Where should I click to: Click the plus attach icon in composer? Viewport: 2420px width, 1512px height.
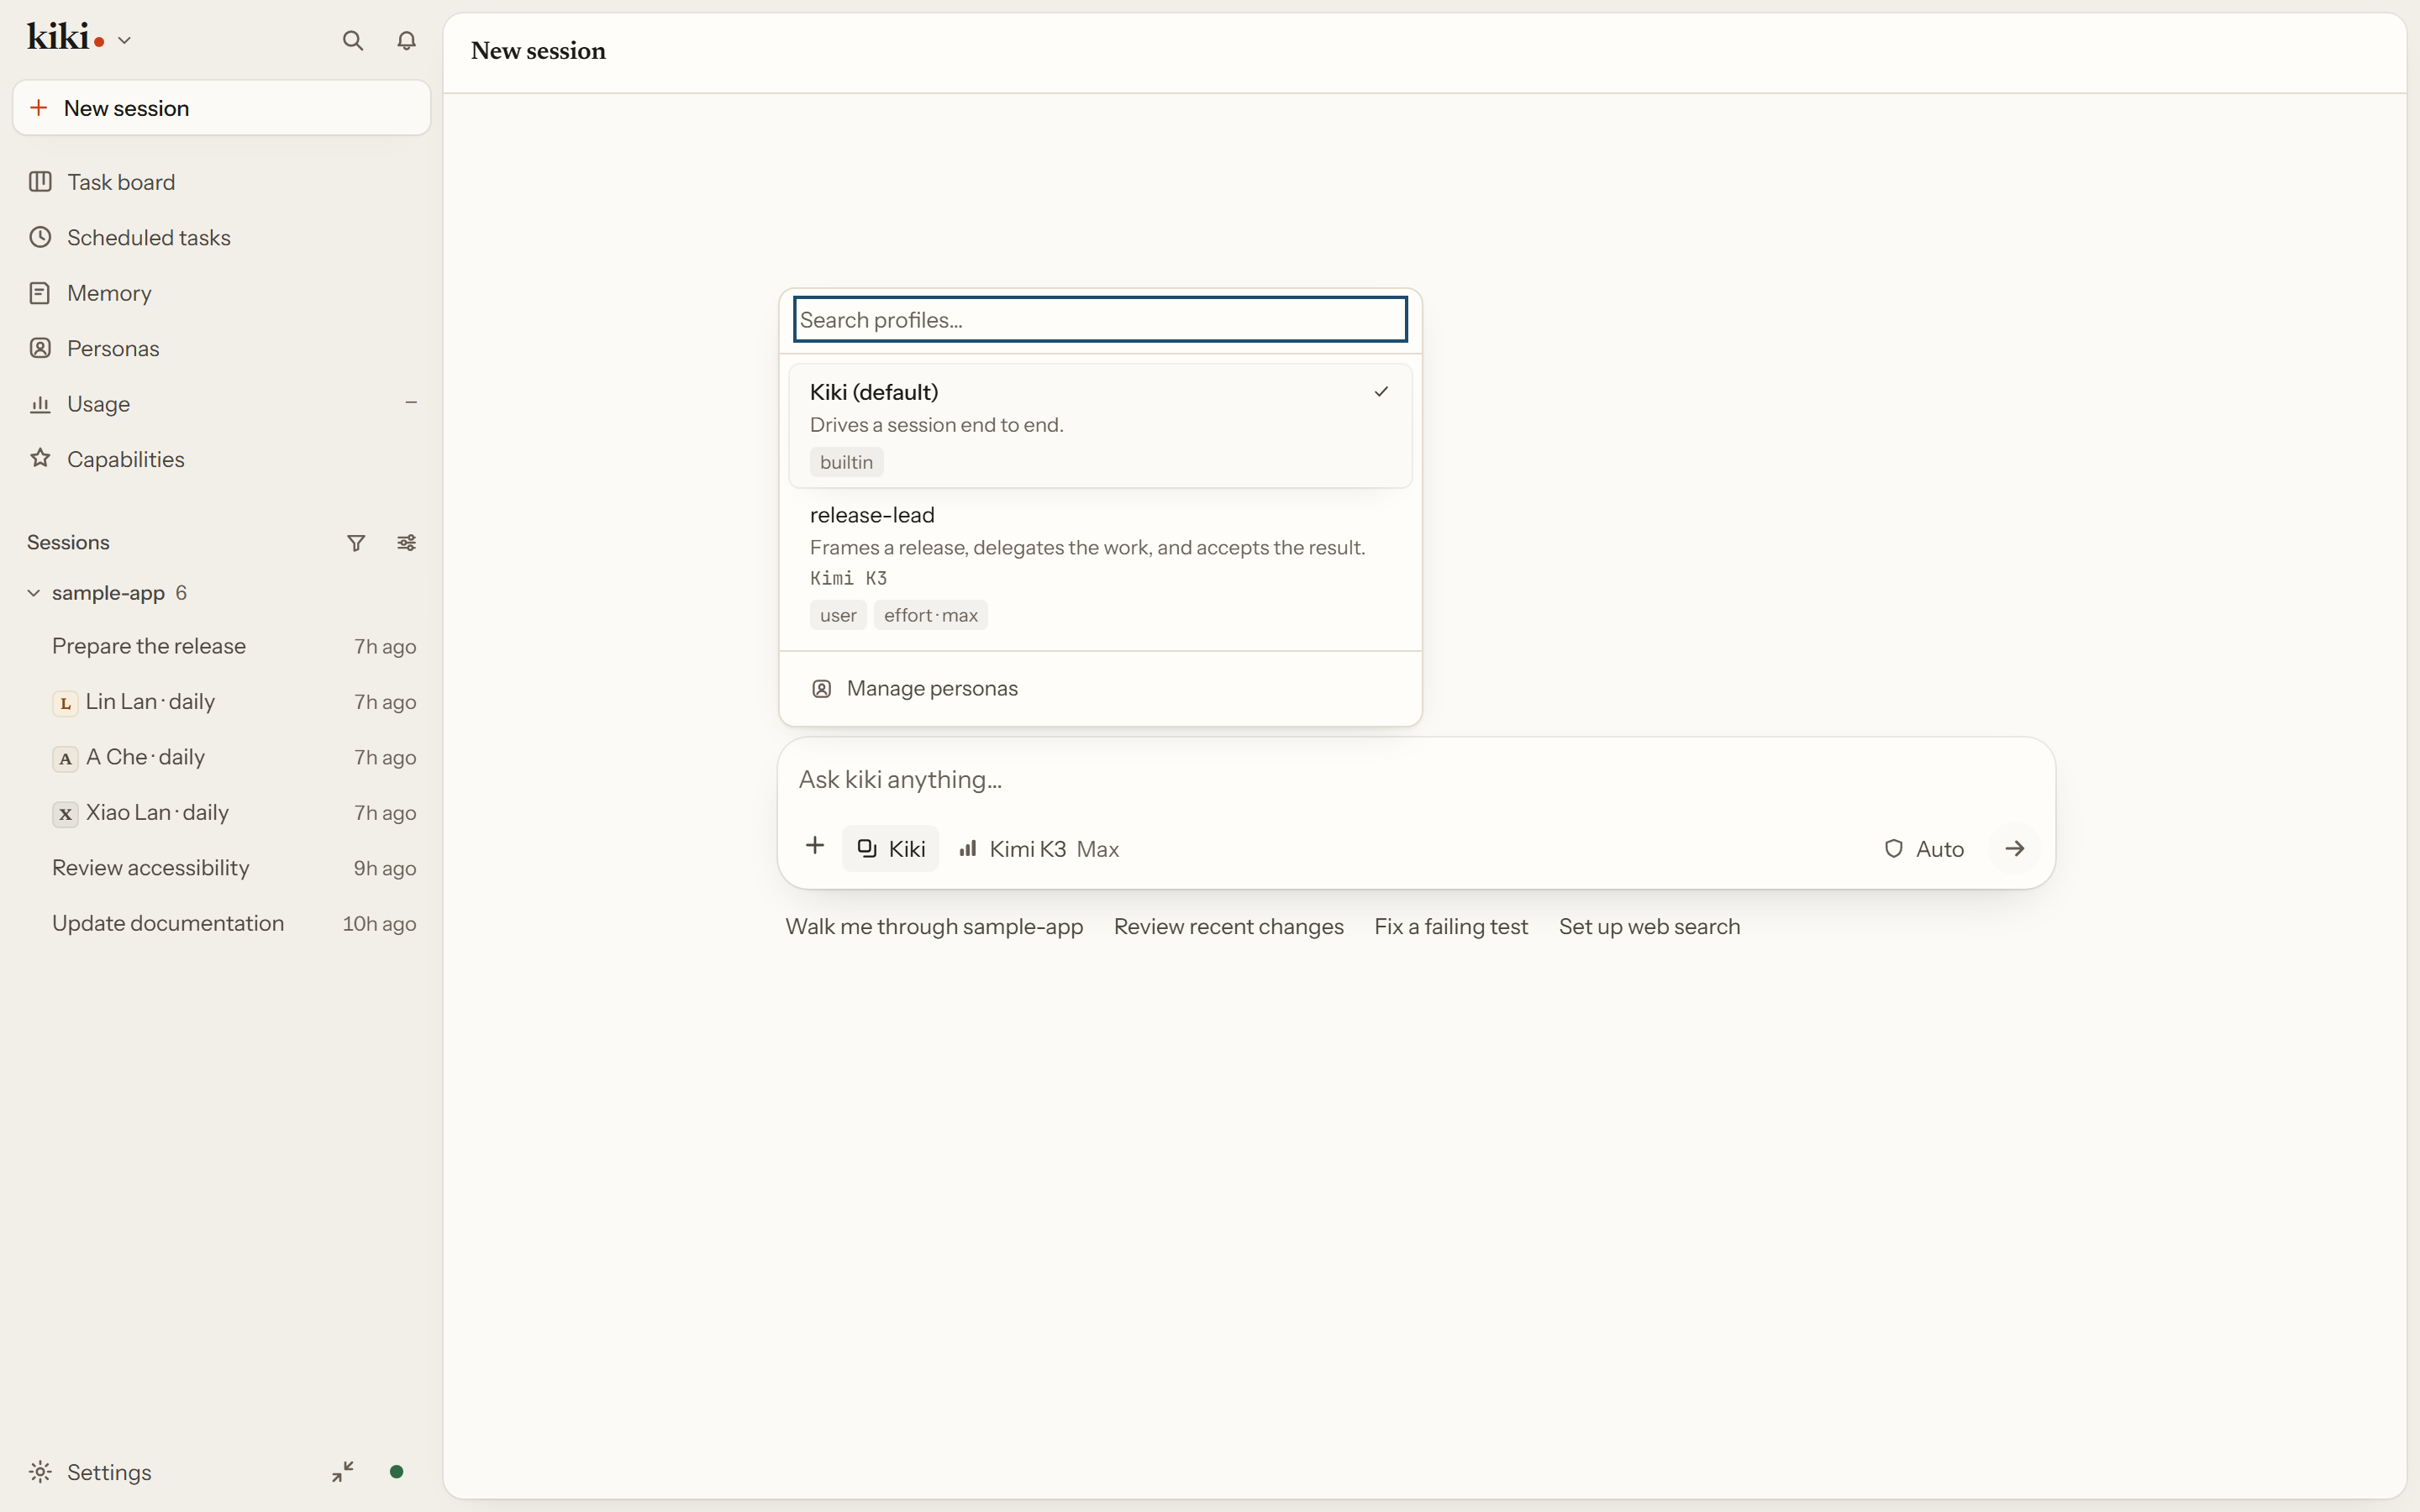tap(815, 847)
